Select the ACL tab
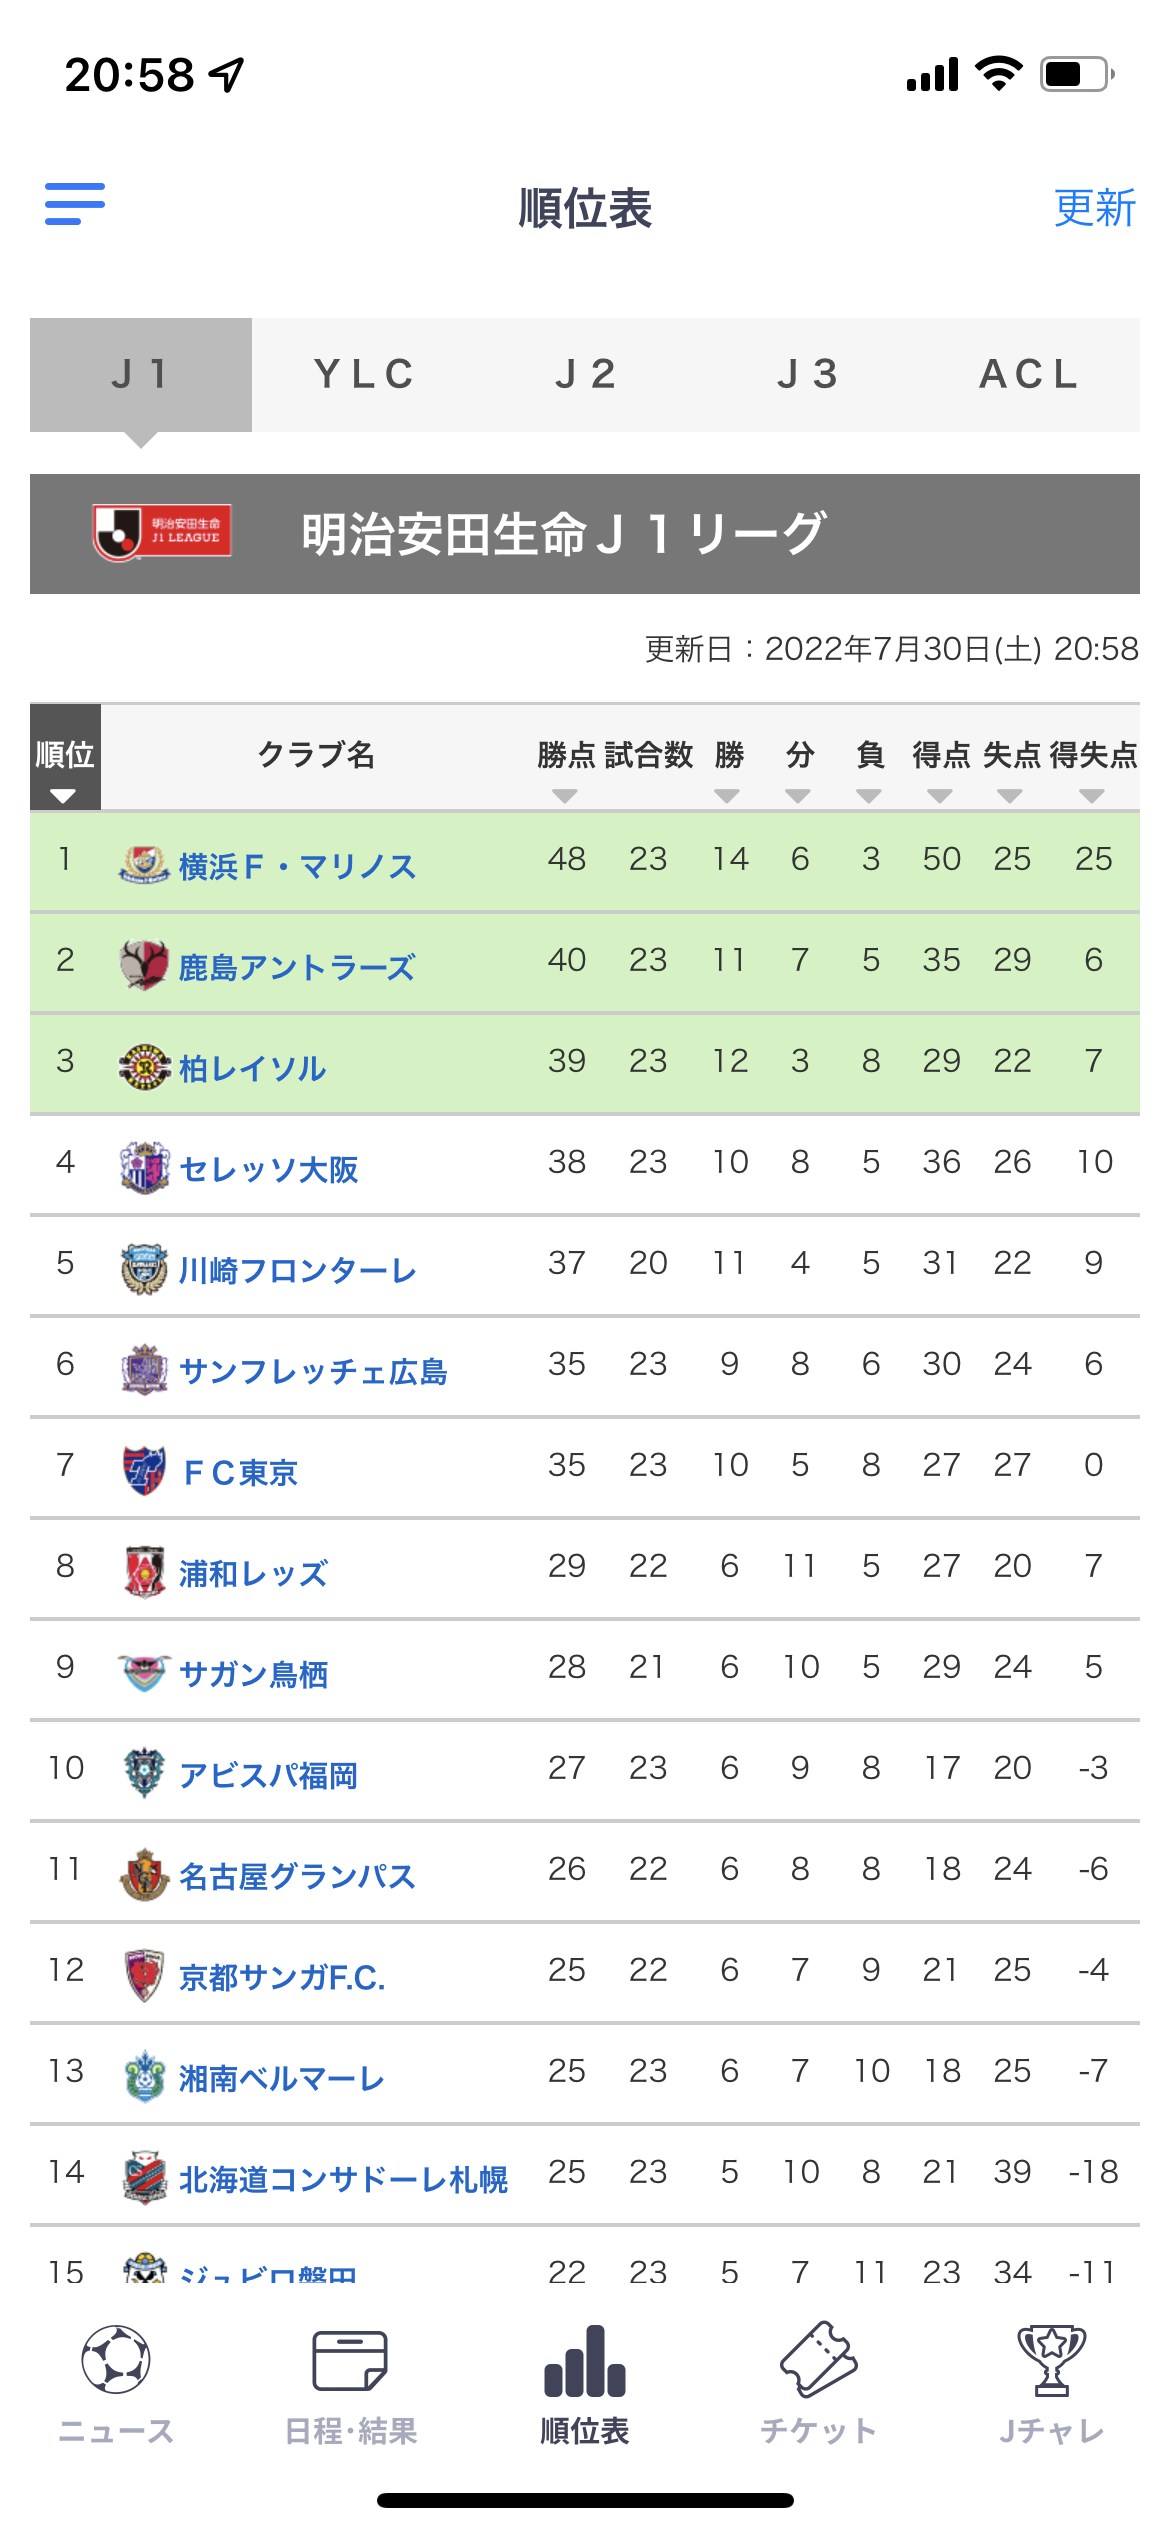Viewport: 1170px width, 2532px height. pyautogui.click(x=1029, y=375)
